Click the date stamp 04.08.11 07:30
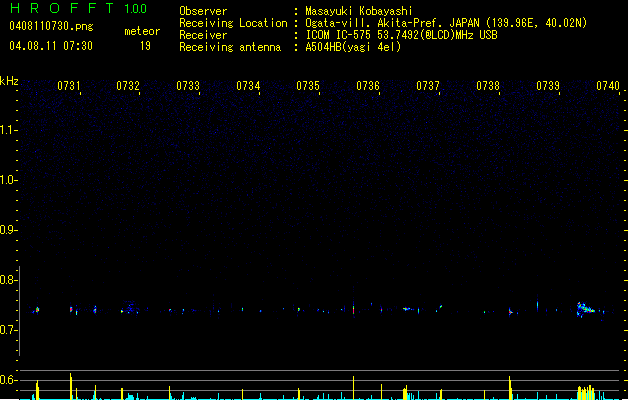Image resolution: width=629 pixels, height=400 pixels. pos(51,46)
